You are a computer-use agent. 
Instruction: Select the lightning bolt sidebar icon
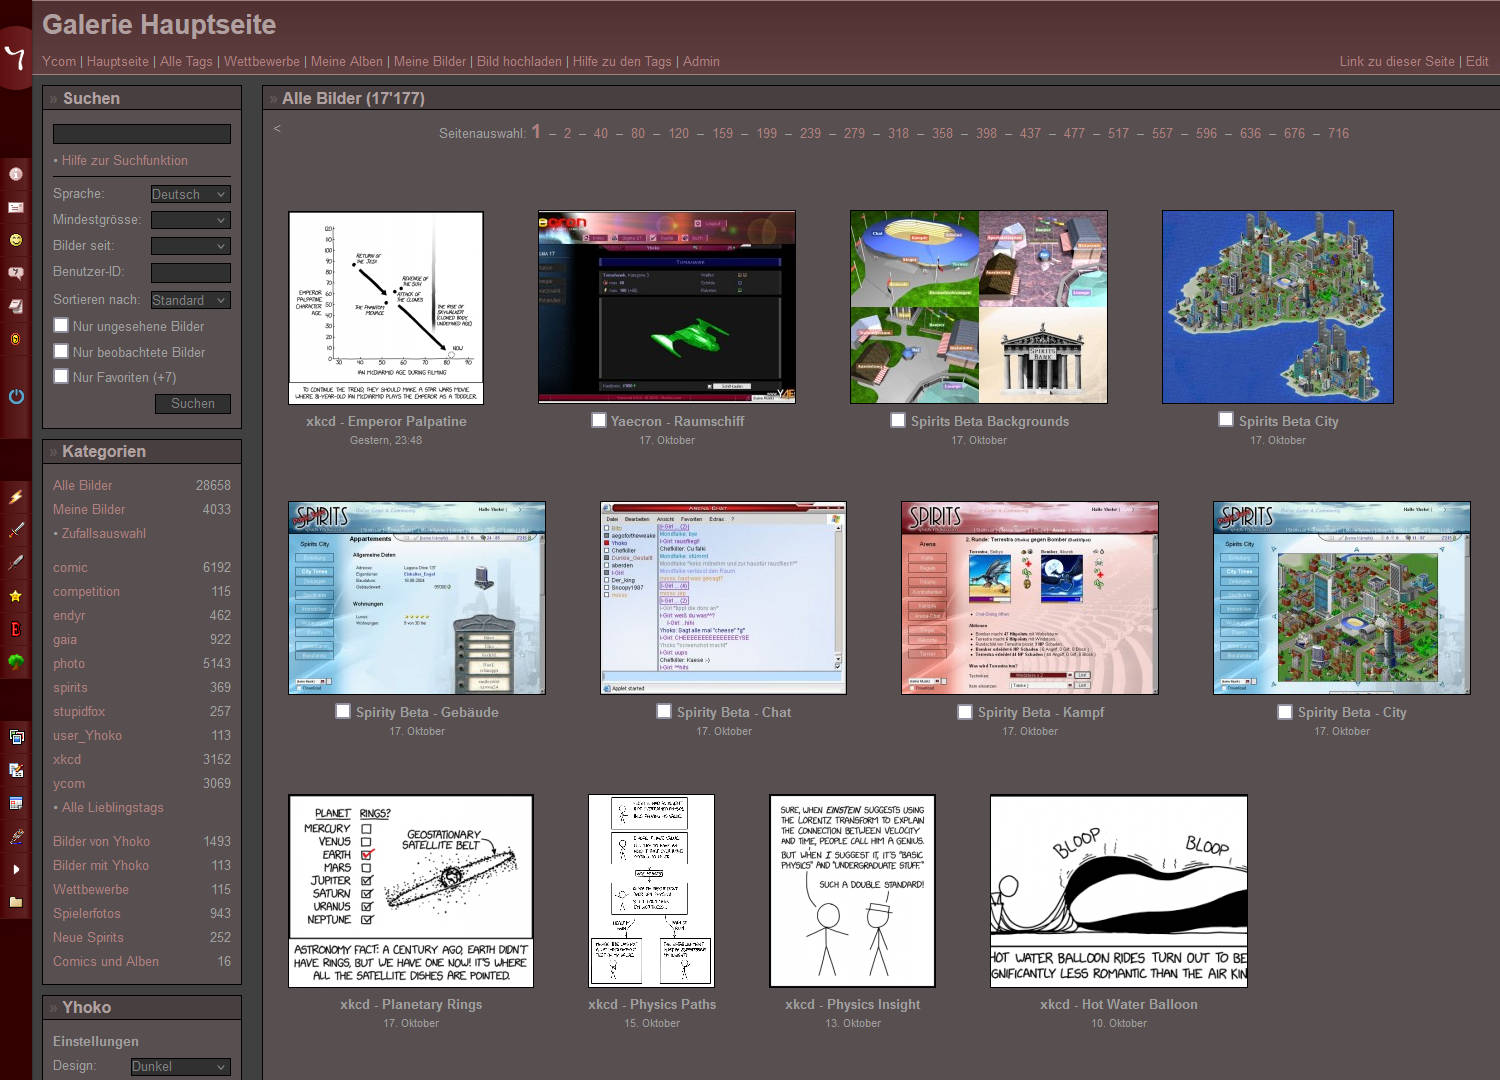(16, 497)
